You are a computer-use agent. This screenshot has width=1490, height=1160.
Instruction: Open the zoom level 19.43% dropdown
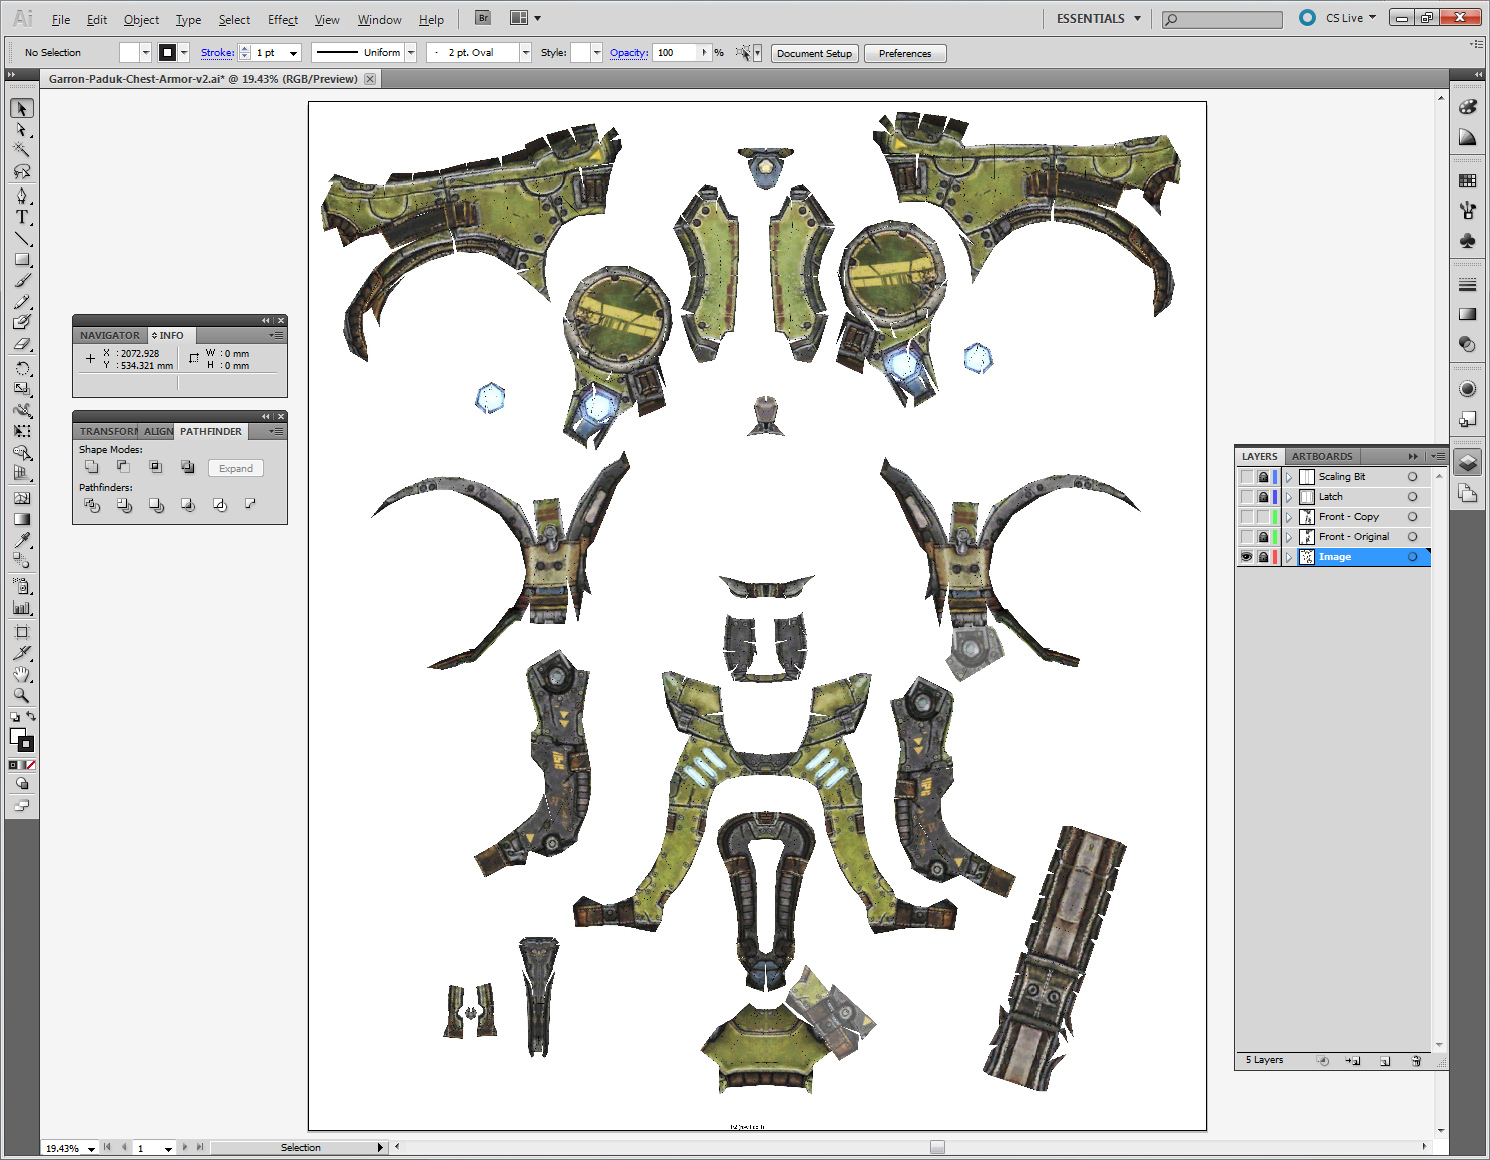click(91, 1148)
